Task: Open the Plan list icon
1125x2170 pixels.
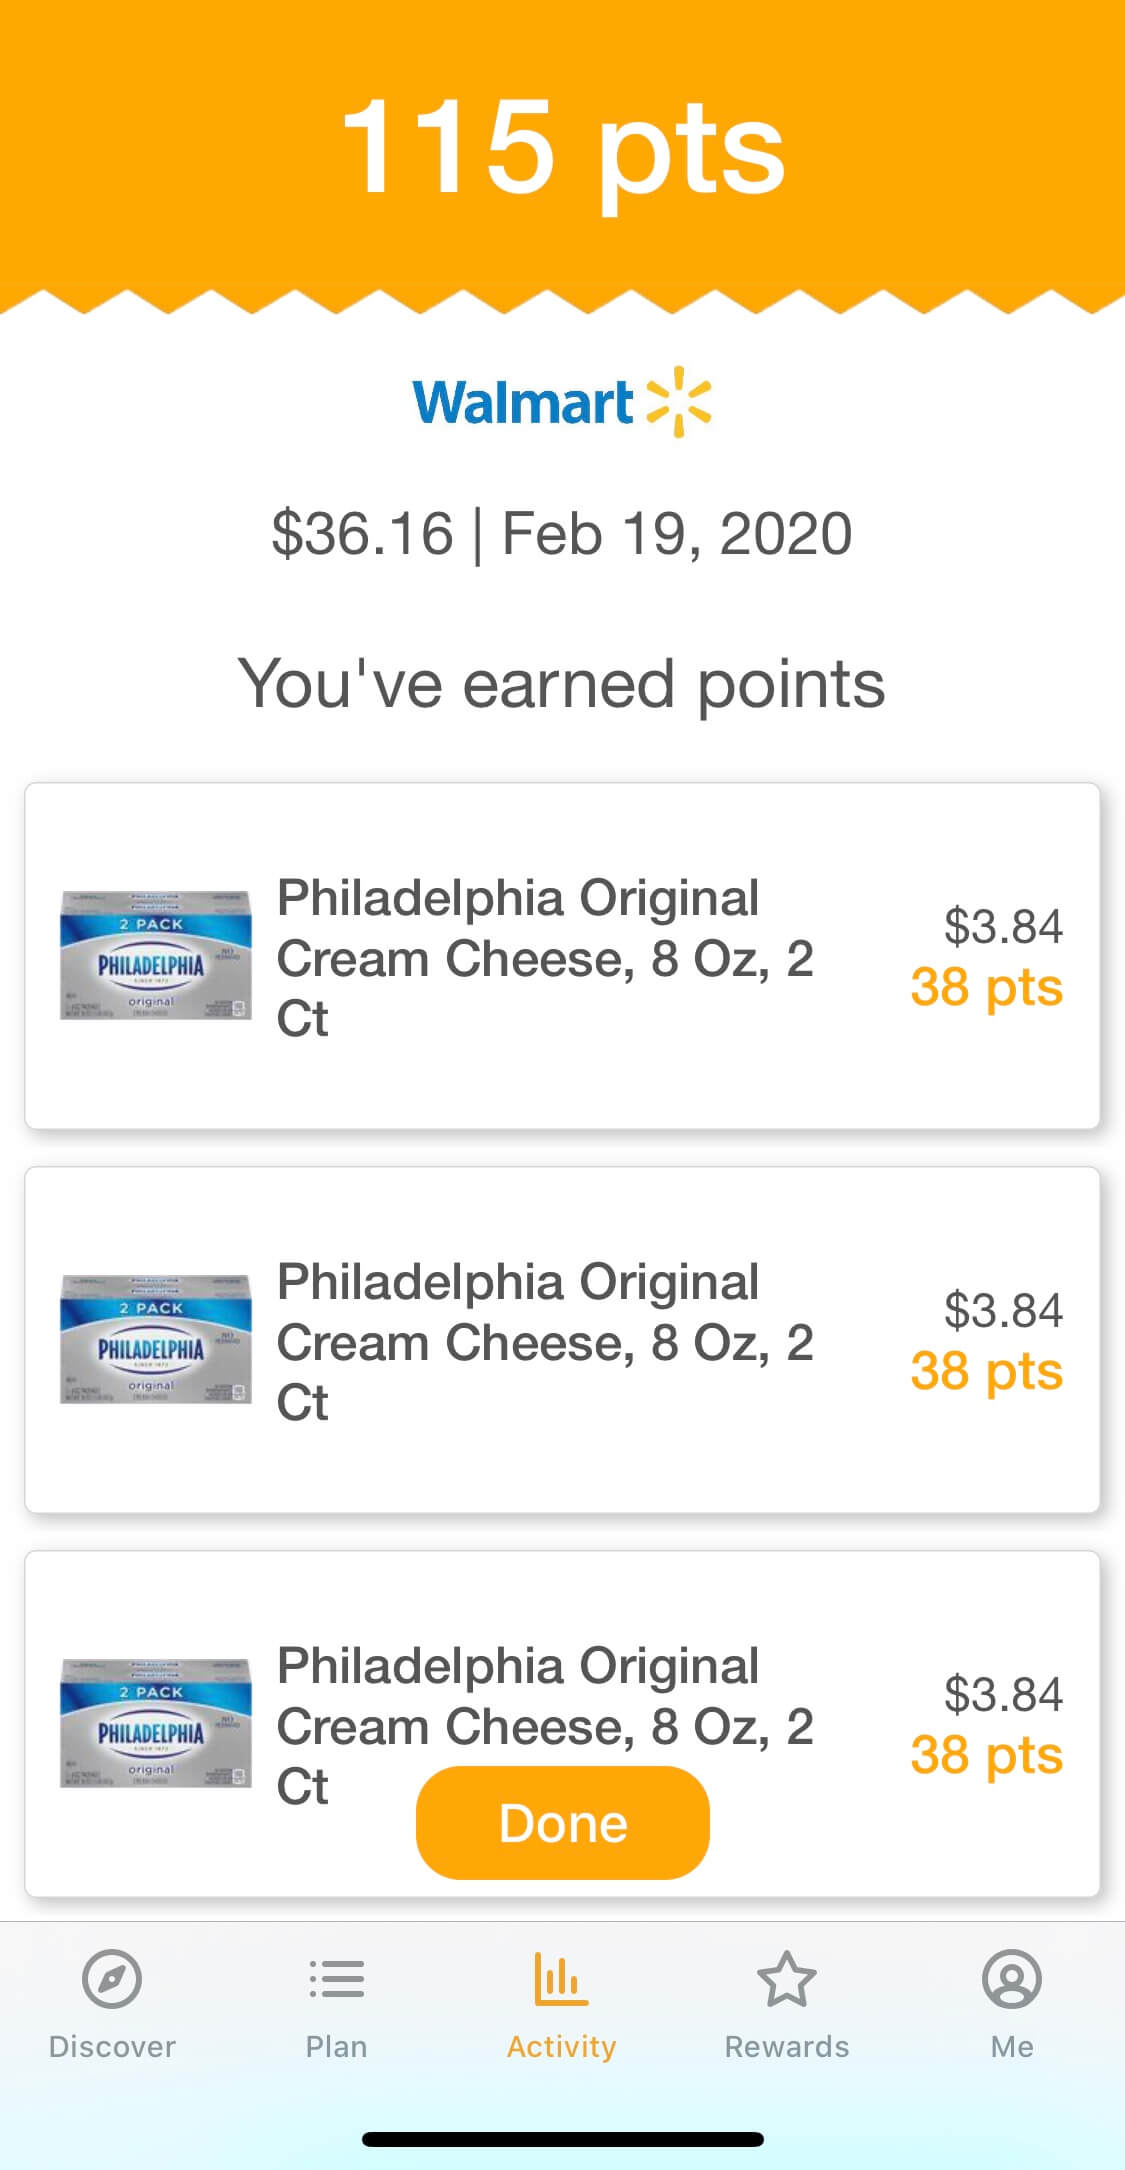Action: 337,1979
